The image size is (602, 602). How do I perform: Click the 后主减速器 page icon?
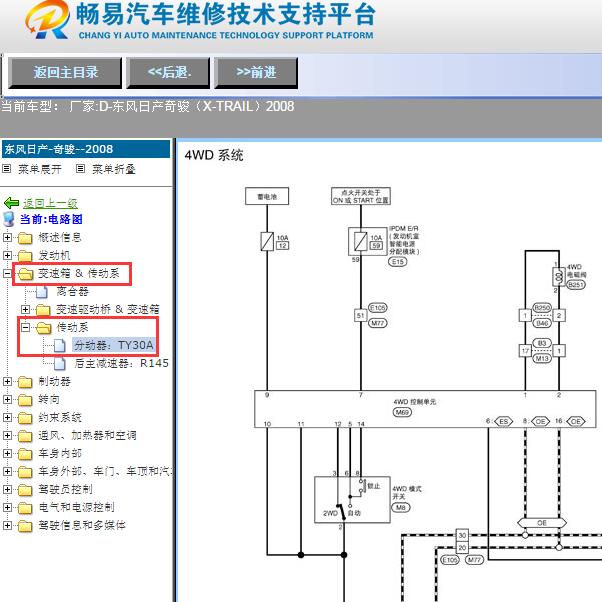pyautogui.click(x=60, y=364)
